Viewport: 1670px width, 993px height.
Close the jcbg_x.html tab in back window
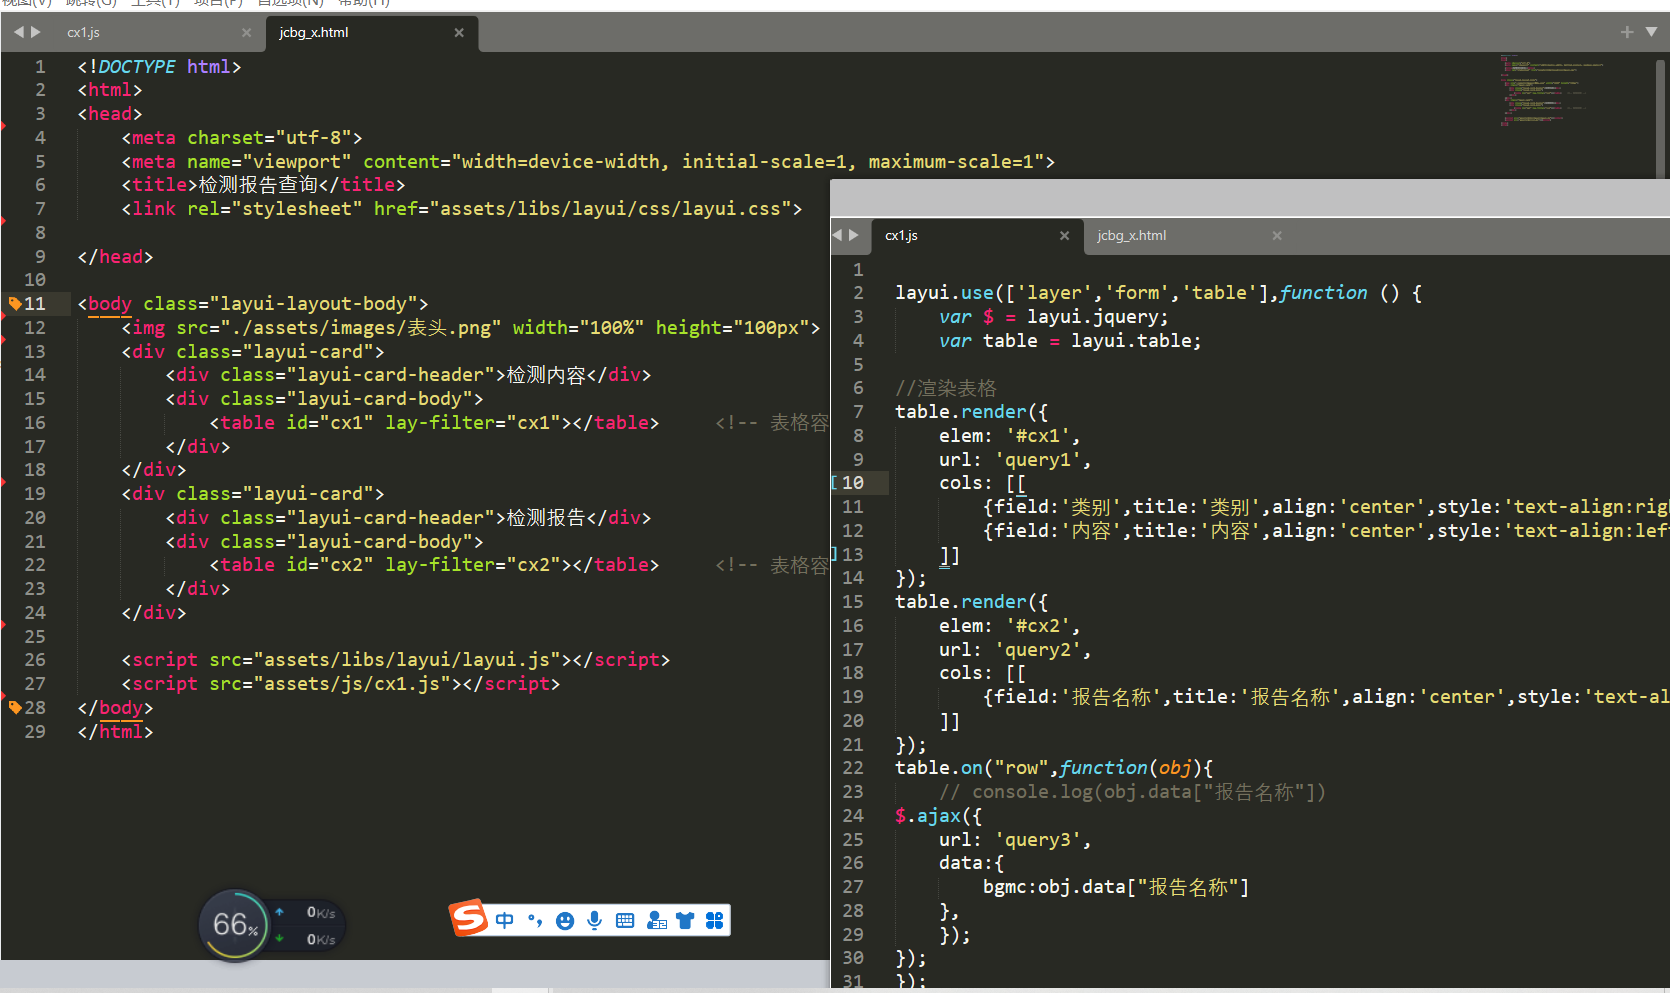pyautogui.click(x=459, y=32)
